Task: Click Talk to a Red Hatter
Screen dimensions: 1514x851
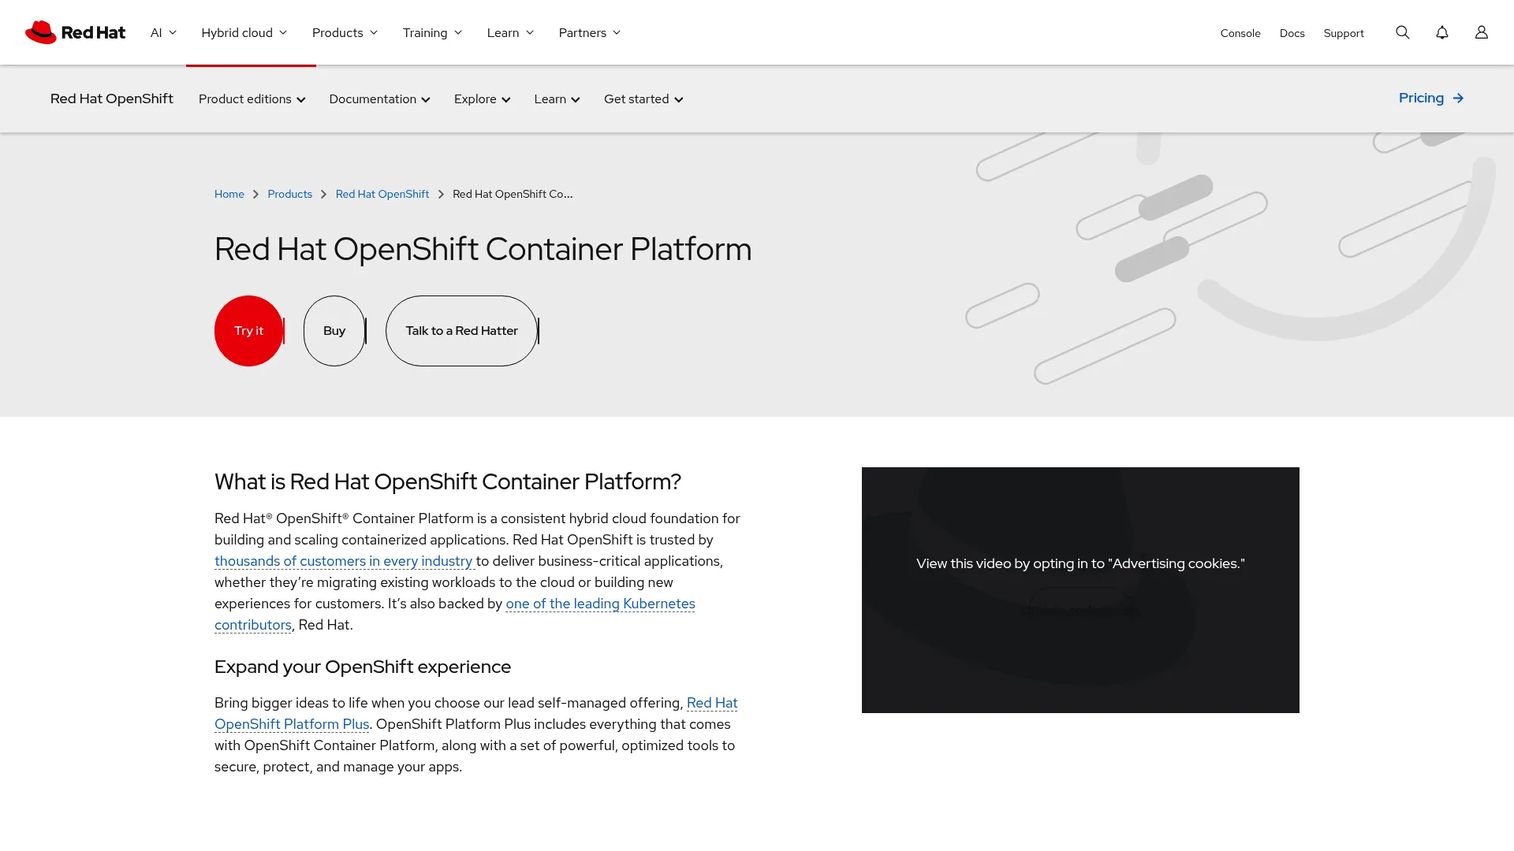Action: 462,331
